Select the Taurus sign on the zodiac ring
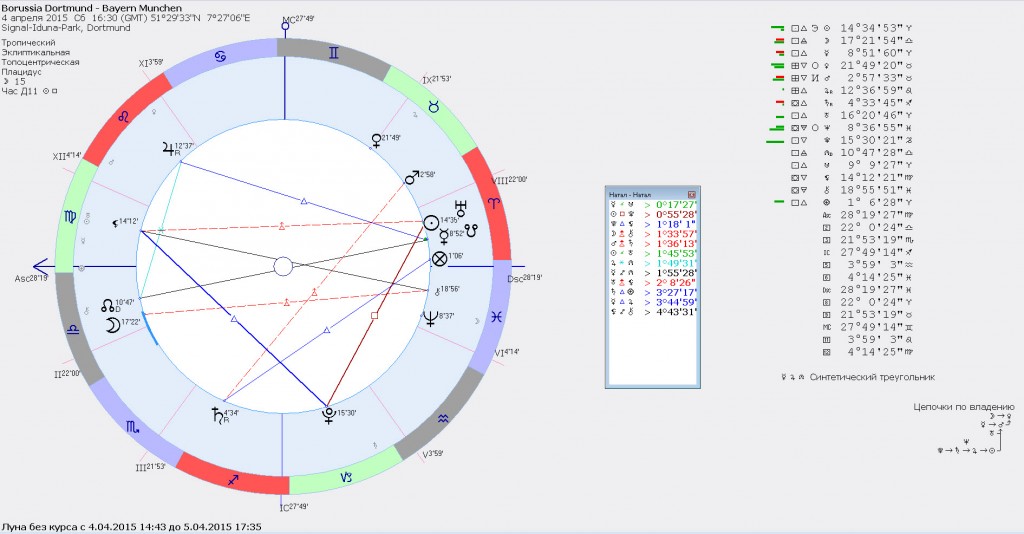This screenshot has width=1024, height=534. pos(433,106)
